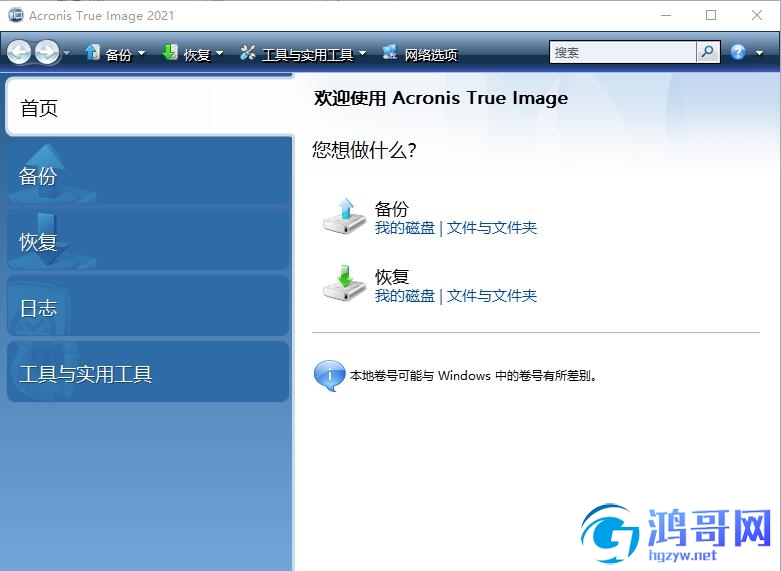
Task: Click 我的磁盘 link under 恢复
Action: (405, 296)
